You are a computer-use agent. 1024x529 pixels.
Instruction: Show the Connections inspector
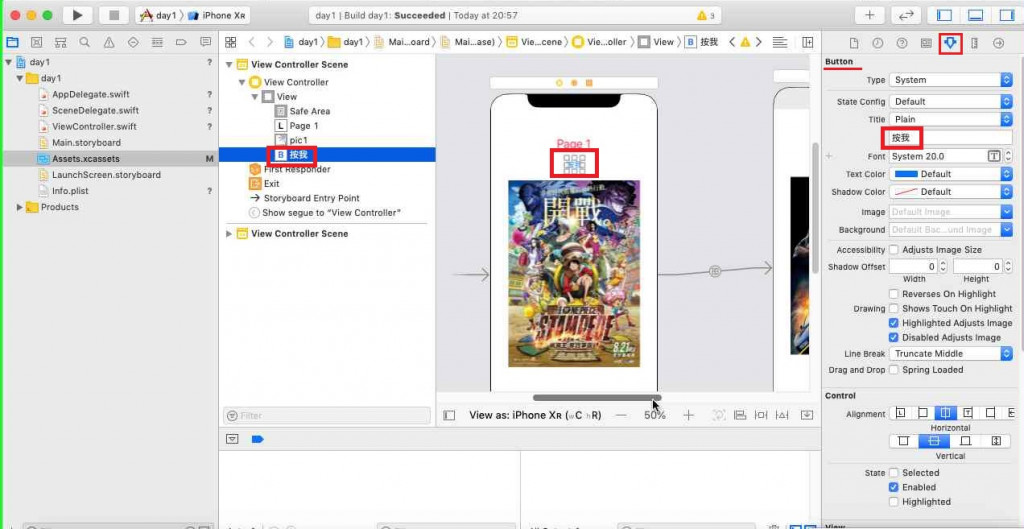pyautogui.click(x=999, y=43)
